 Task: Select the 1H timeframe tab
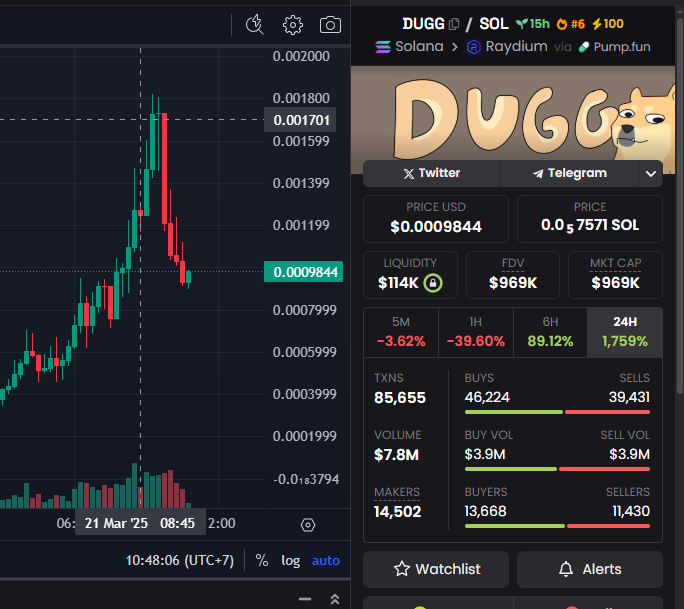pyautogui.click(x=476, y=332)
